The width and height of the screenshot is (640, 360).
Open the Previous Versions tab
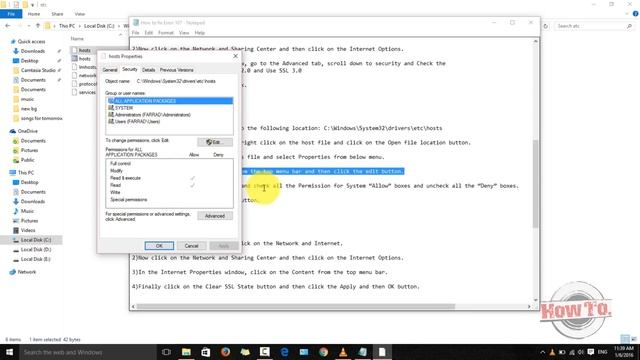click(177, 70)
